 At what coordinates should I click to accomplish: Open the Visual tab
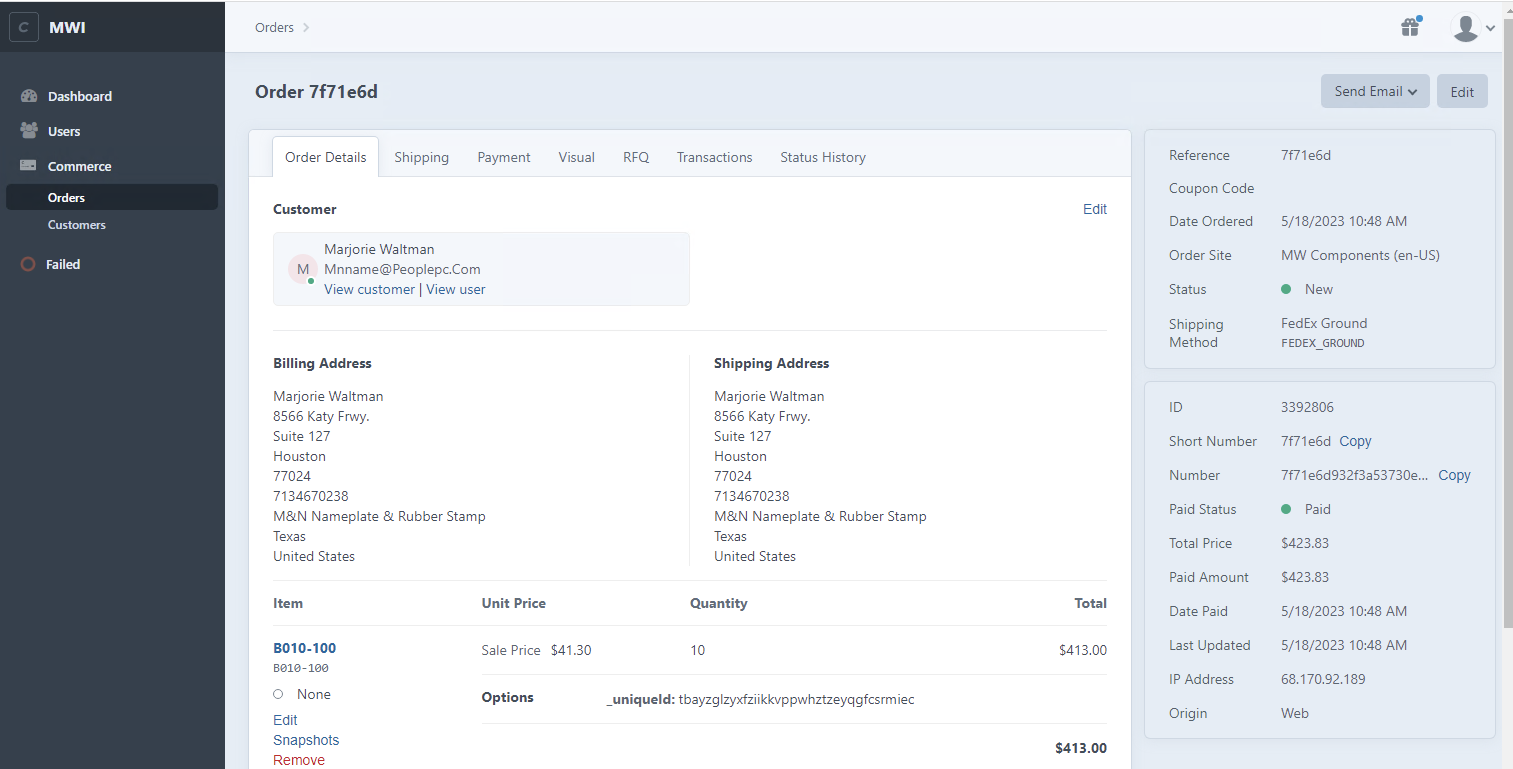[x=577, y=157]
